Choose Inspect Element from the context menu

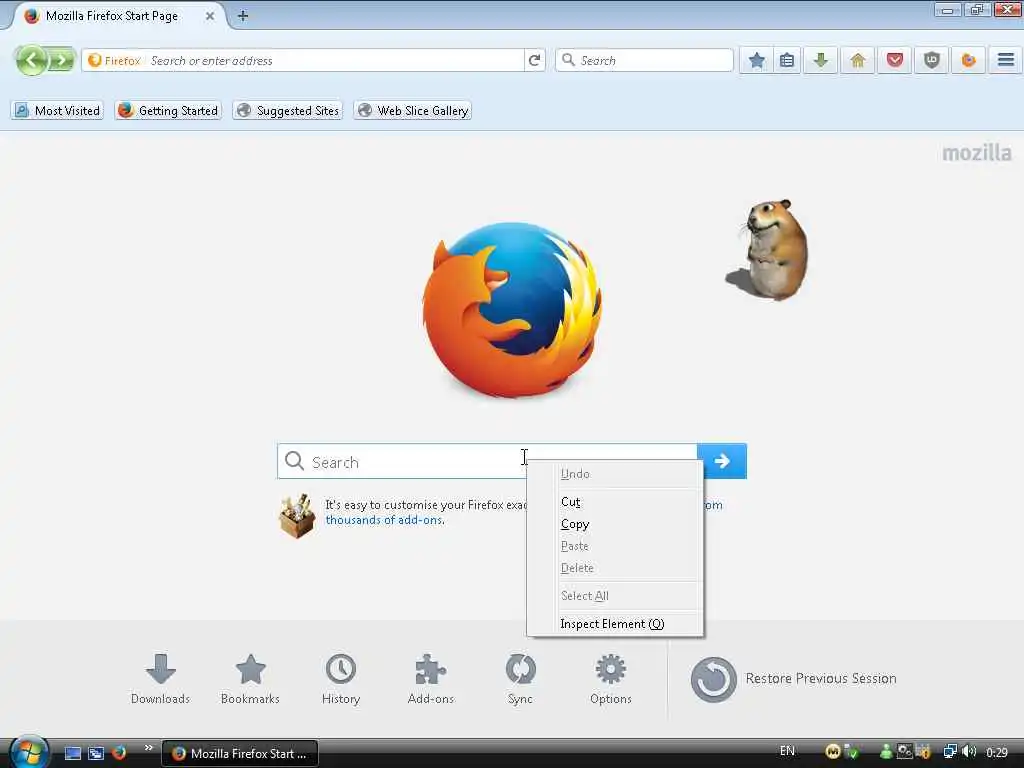615,624
